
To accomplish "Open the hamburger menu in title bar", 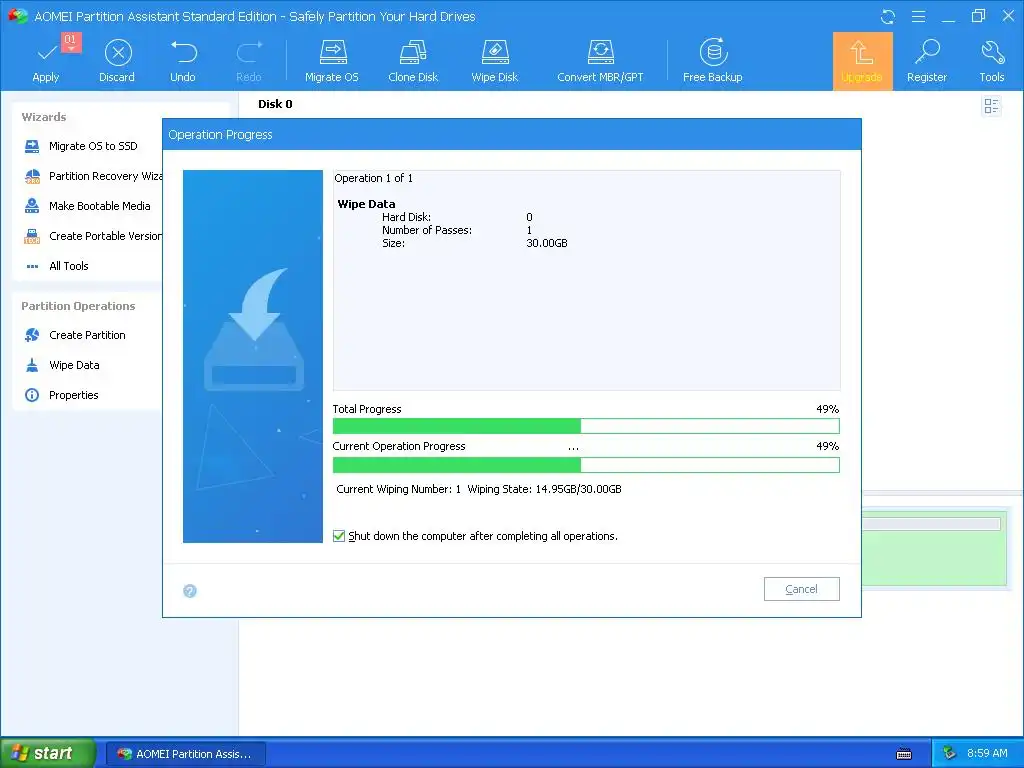I will click(918, 16).
